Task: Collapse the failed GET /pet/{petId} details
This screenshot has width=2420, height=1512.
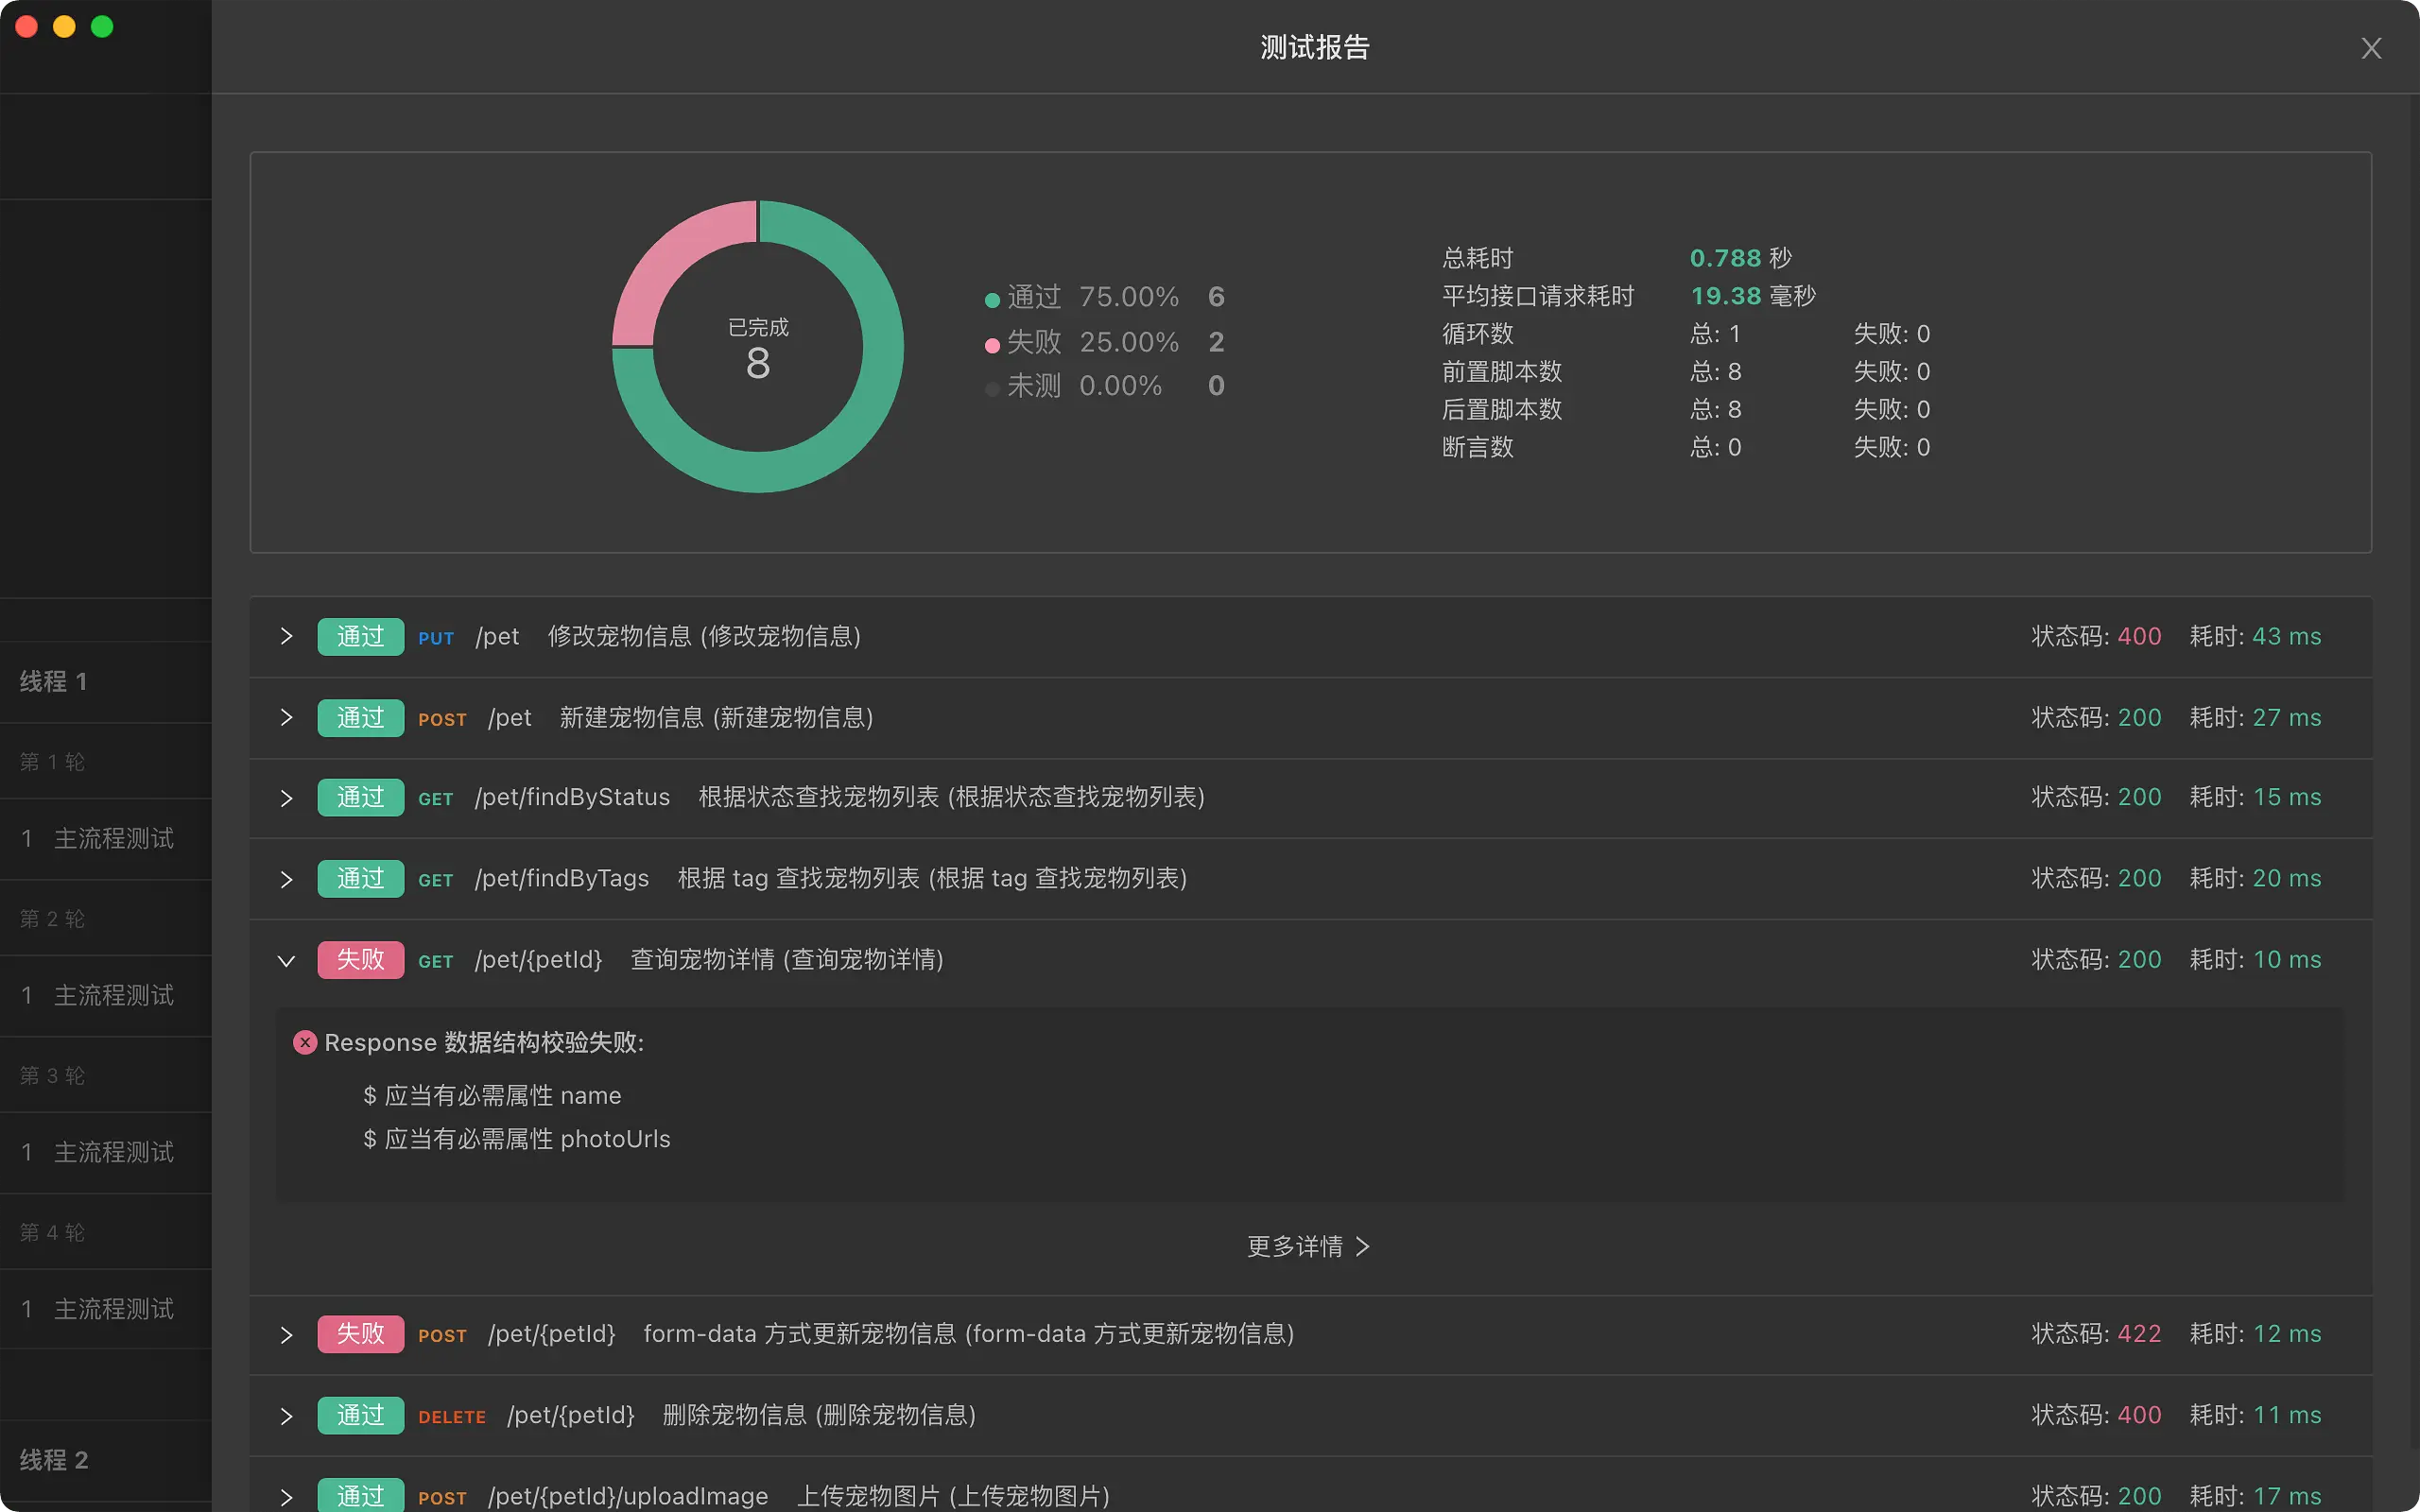Action: (287, 960)
